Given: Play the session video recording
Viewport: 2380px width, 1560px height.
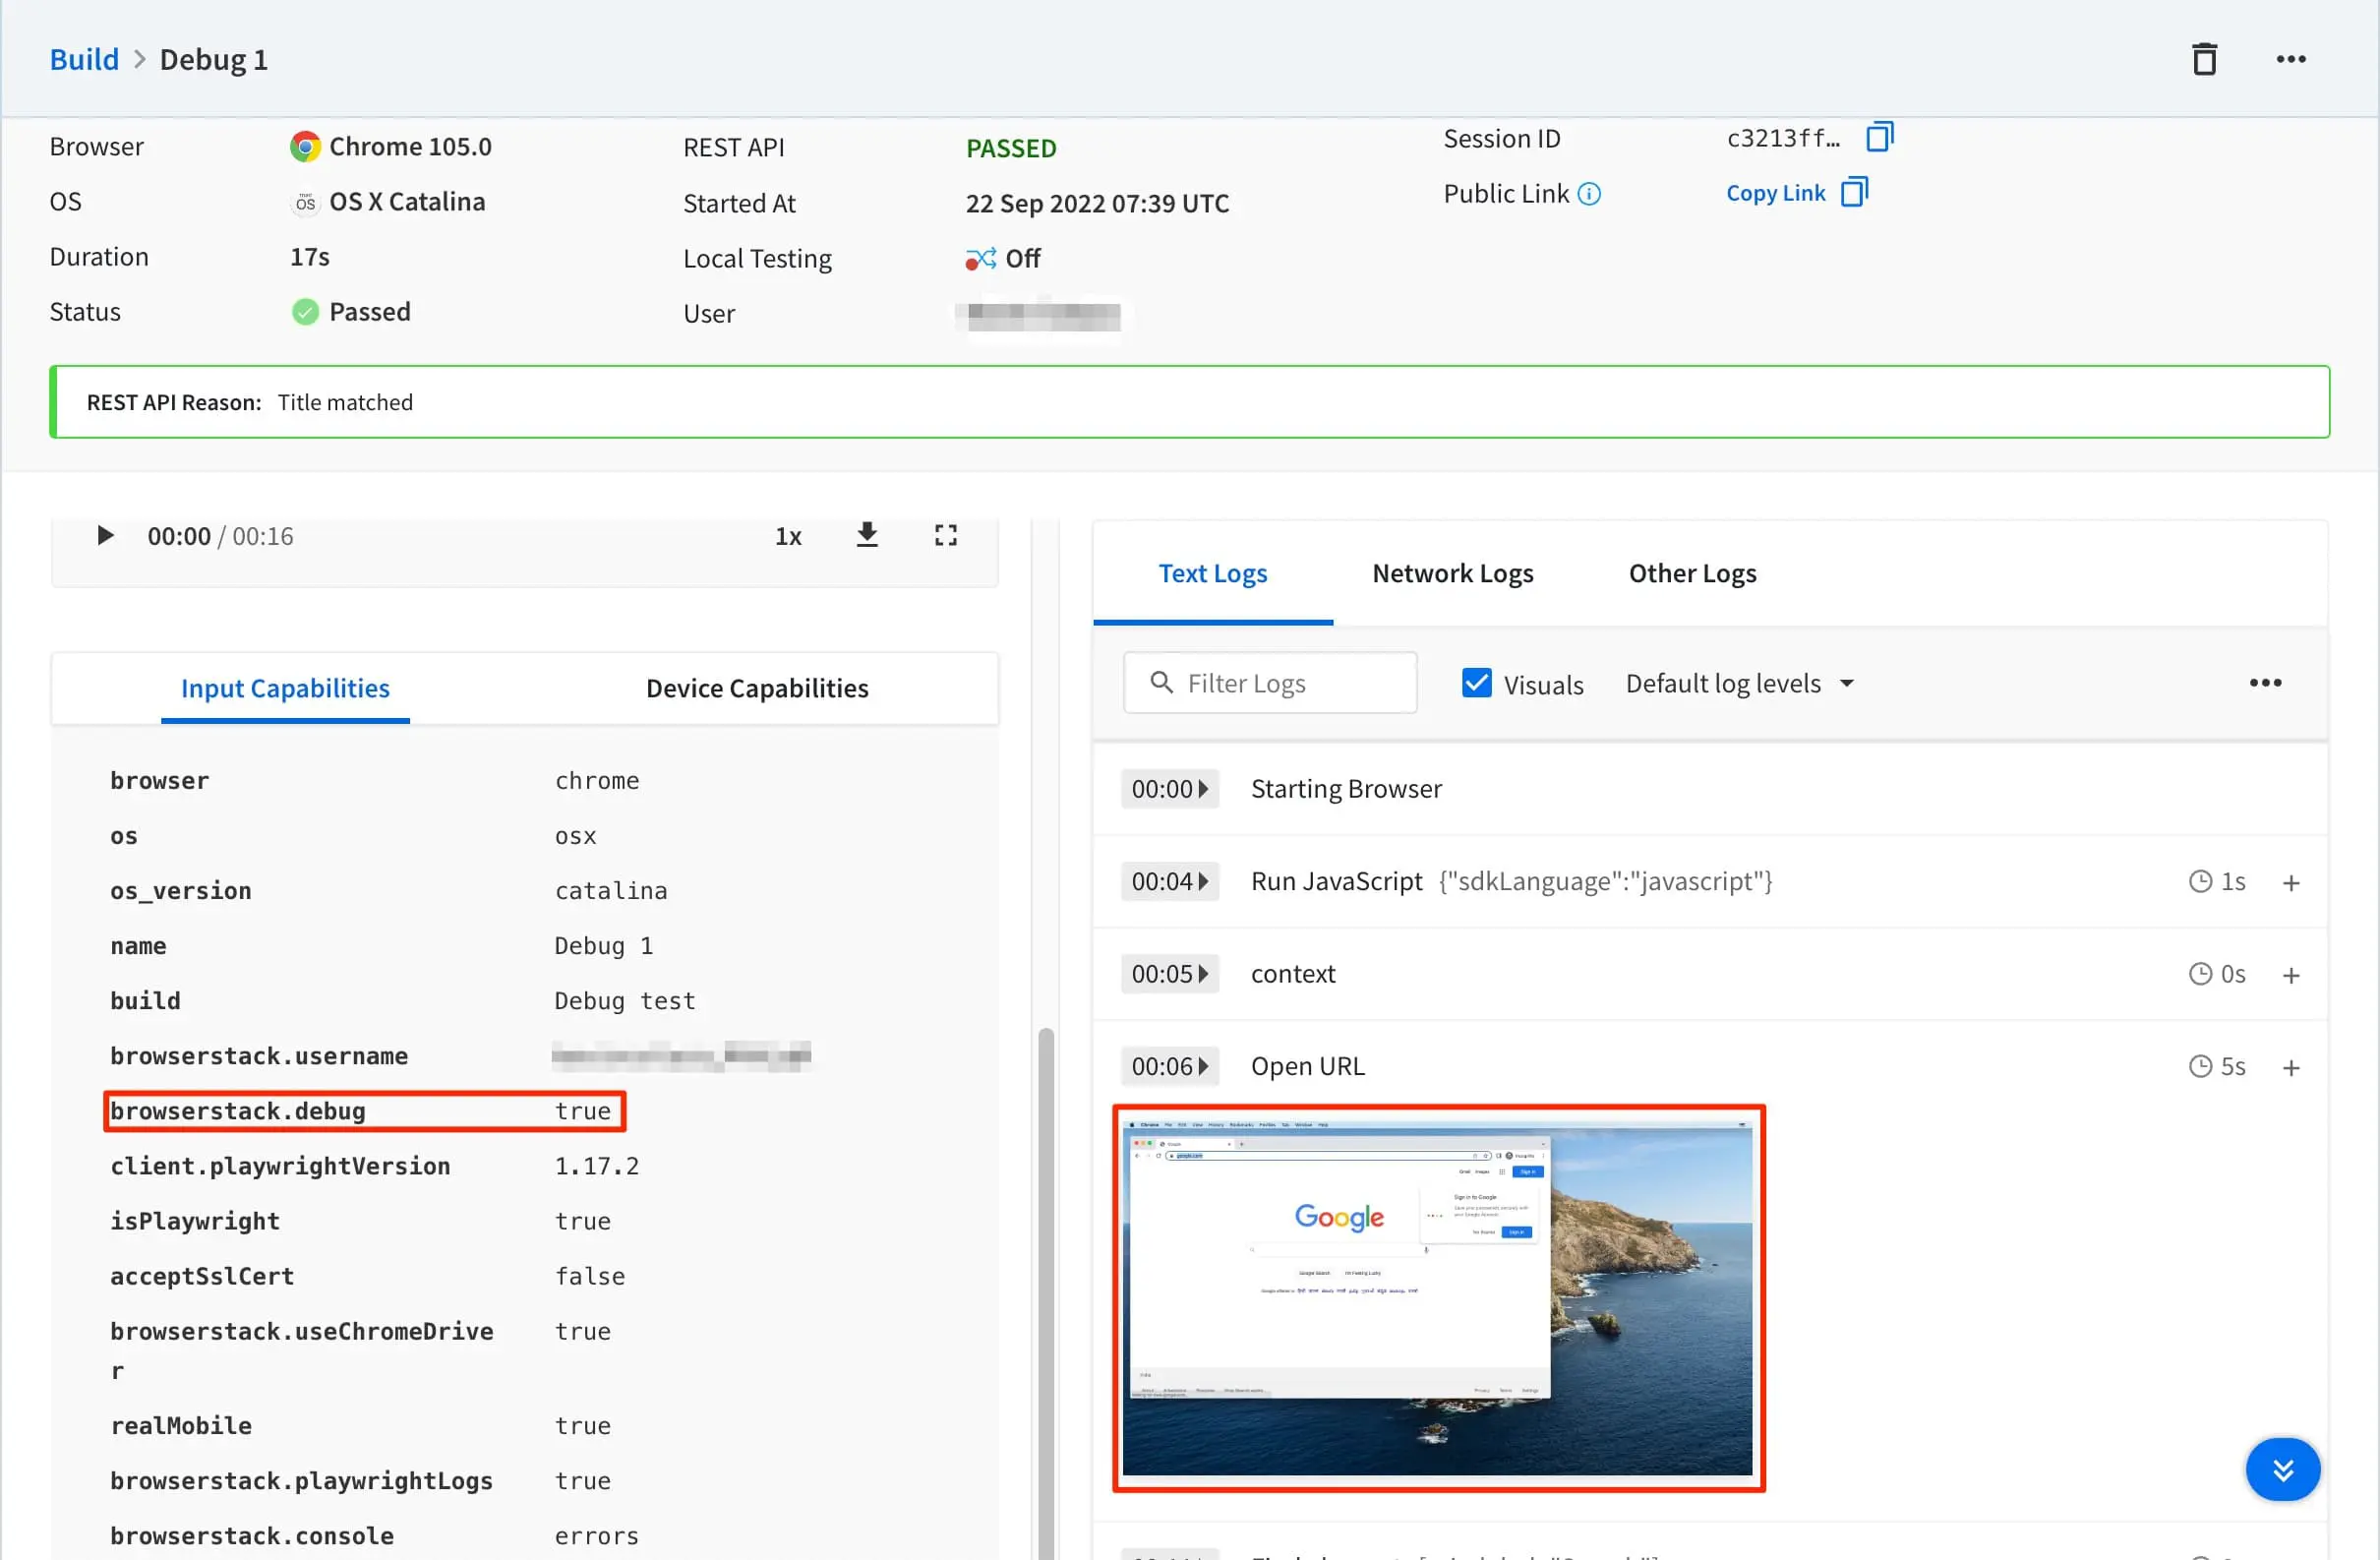Looking at the screenshot, I should (x=104, y=536).
